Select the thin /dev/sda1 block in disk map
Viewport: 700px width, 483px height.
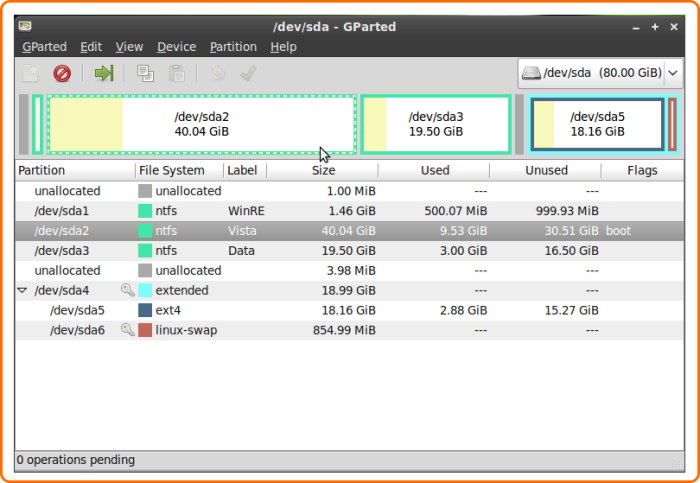38,124
